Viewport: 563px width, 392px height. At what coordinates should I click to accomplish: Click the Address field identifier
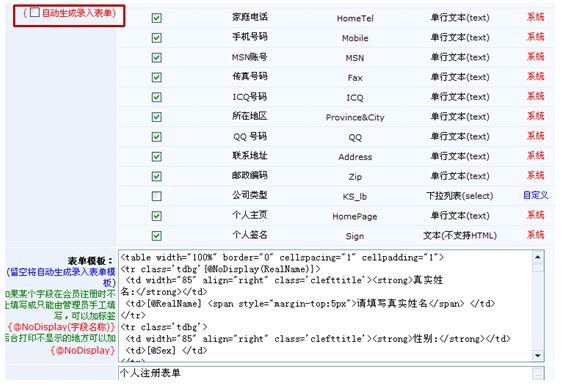(355, 157)
